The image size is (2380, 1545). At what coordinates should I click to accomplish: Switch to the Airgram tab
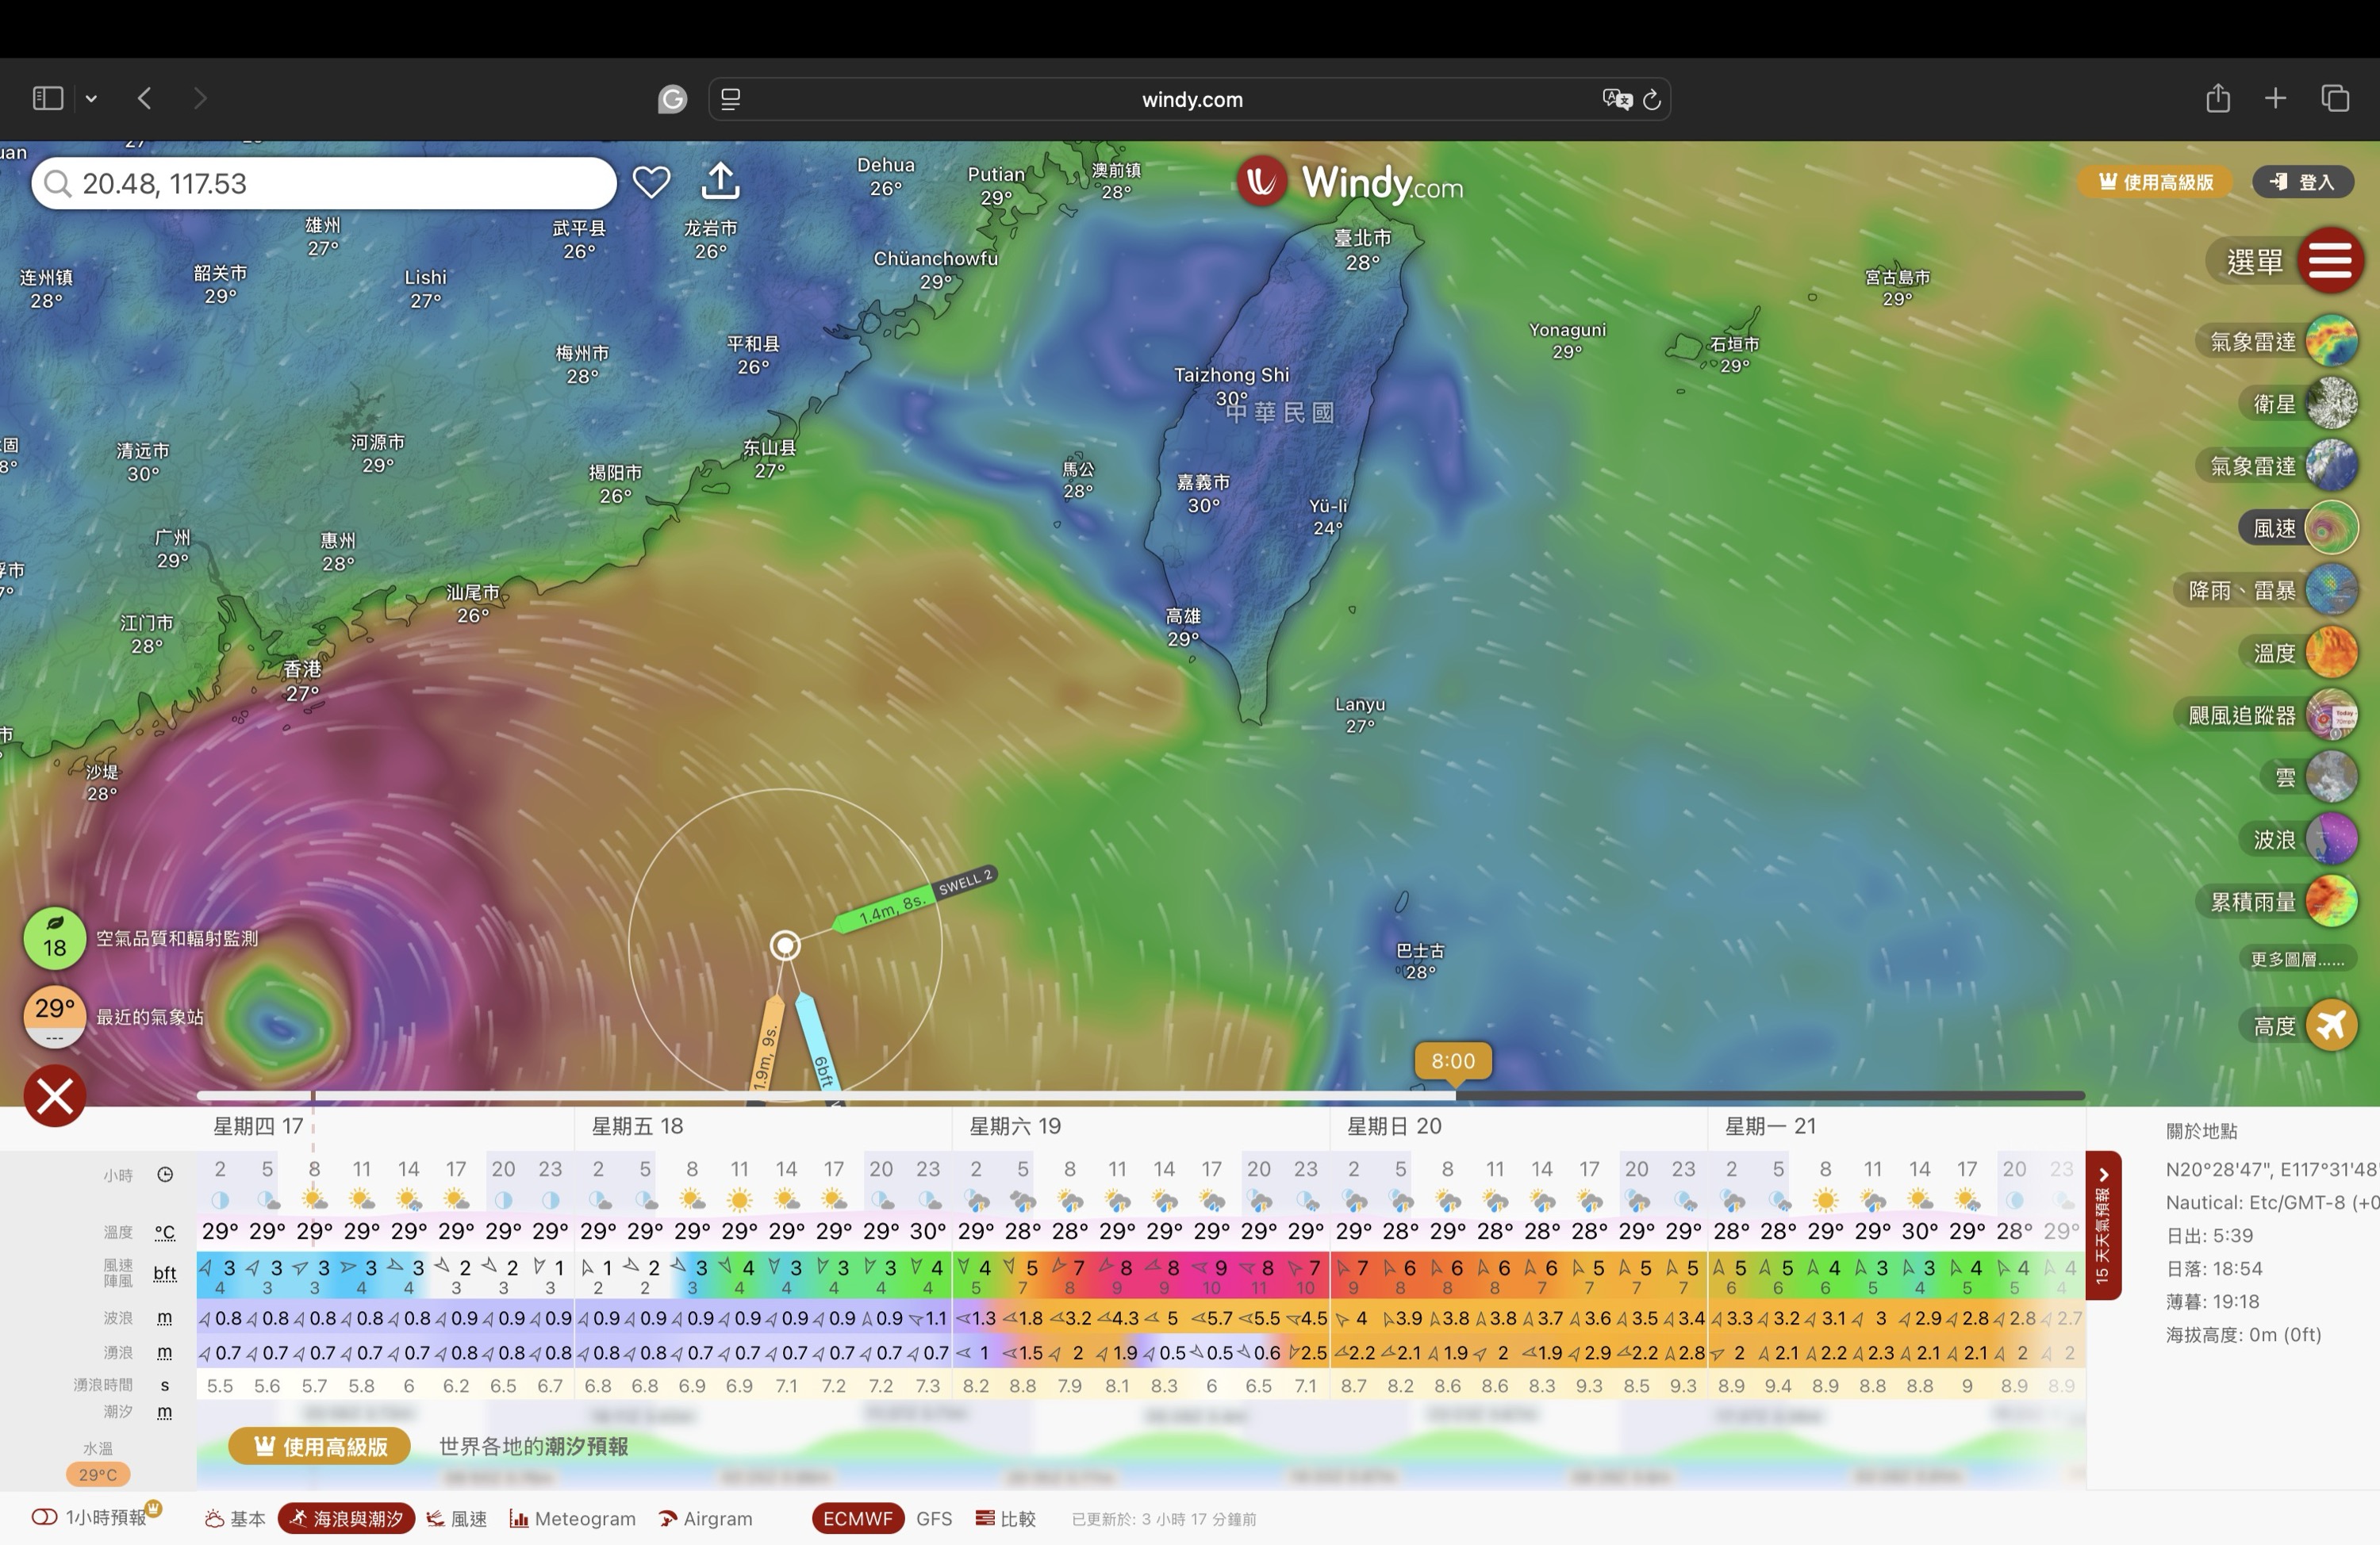click(x=706, y=1518)
